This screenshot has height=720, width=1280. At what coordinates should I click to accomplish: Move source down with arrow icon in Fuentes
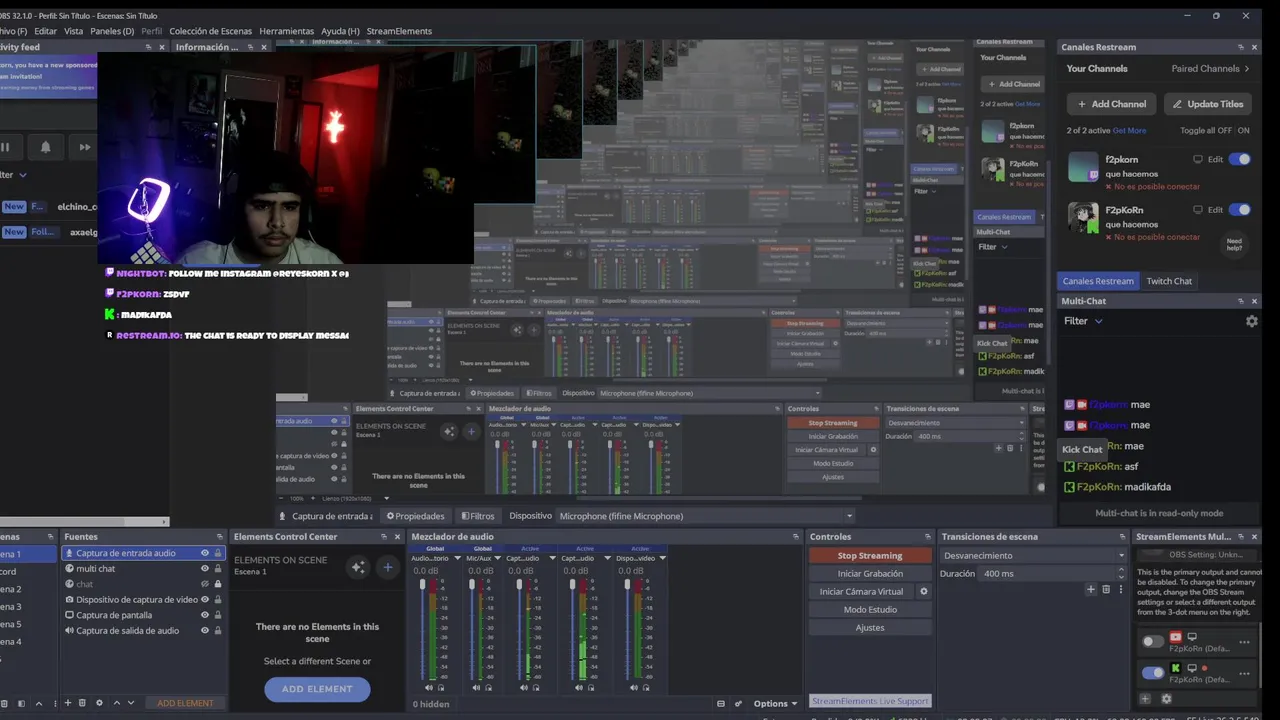131,703
